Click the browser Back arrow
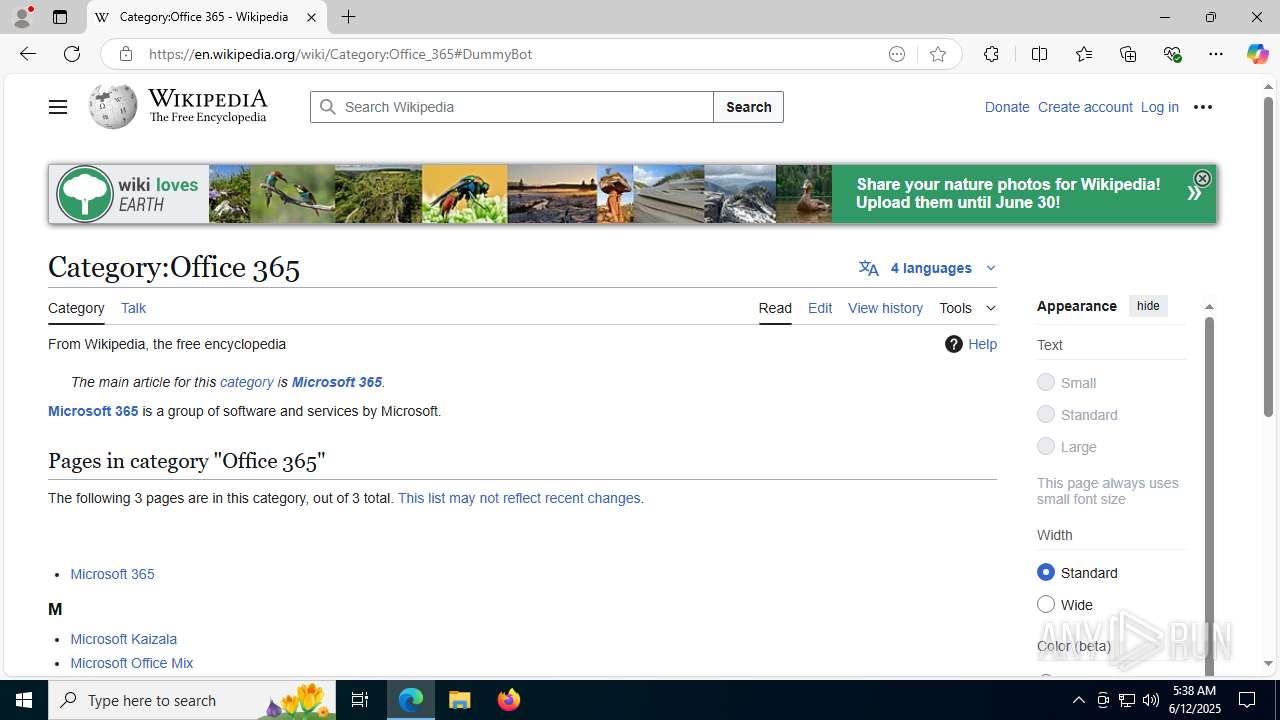The height and width of the screenshot is (720, 1280). (27, 54)
